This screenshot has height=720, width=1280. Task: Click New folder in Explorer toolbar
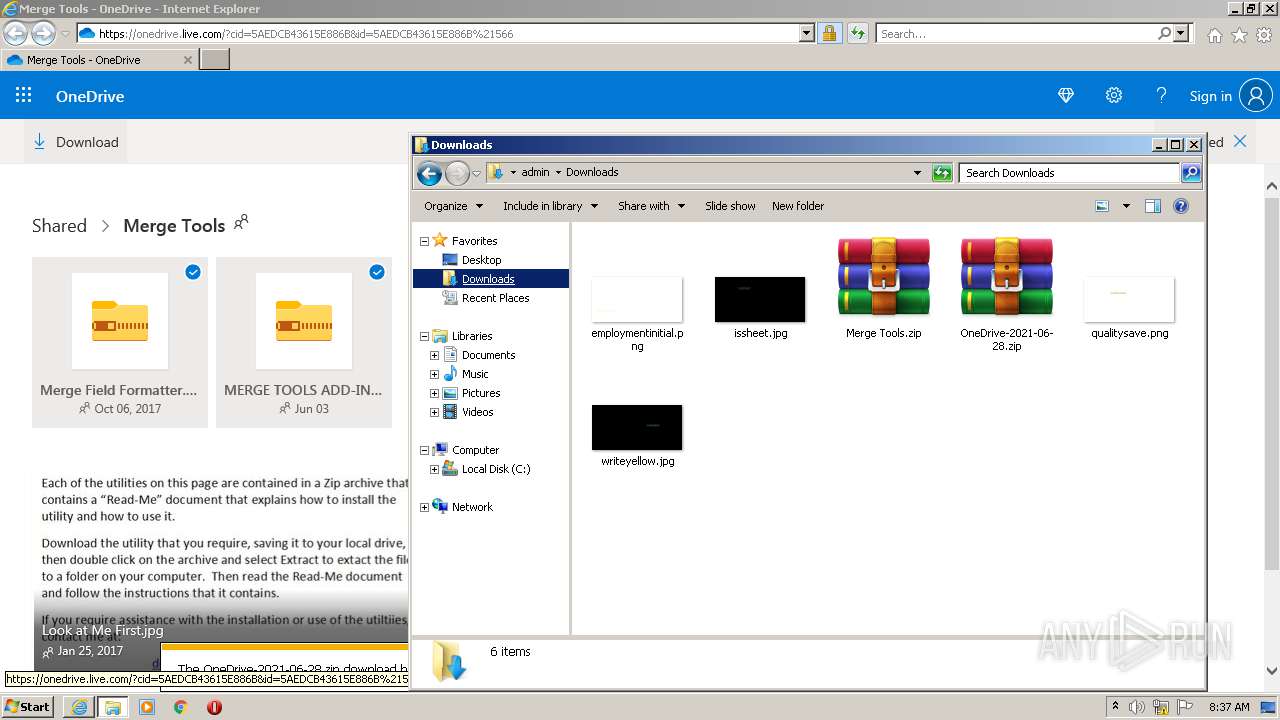798,206
